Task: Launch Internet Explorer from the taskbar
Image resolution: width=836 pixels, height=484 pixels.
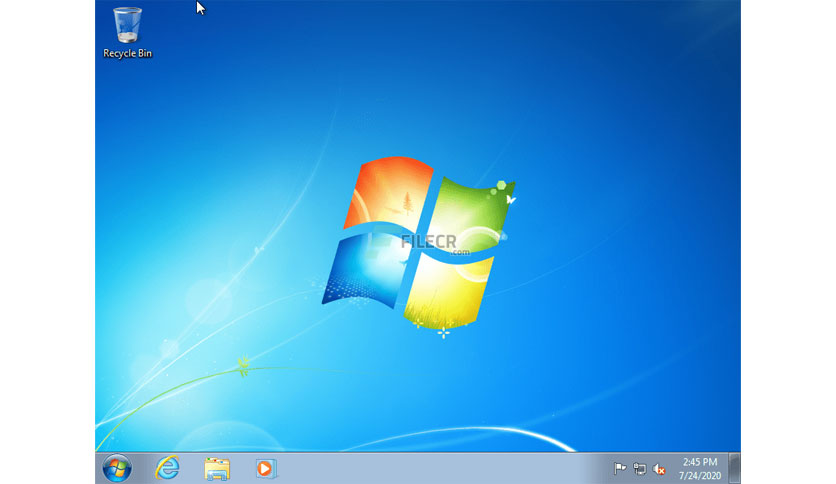Action: (167, 468)
